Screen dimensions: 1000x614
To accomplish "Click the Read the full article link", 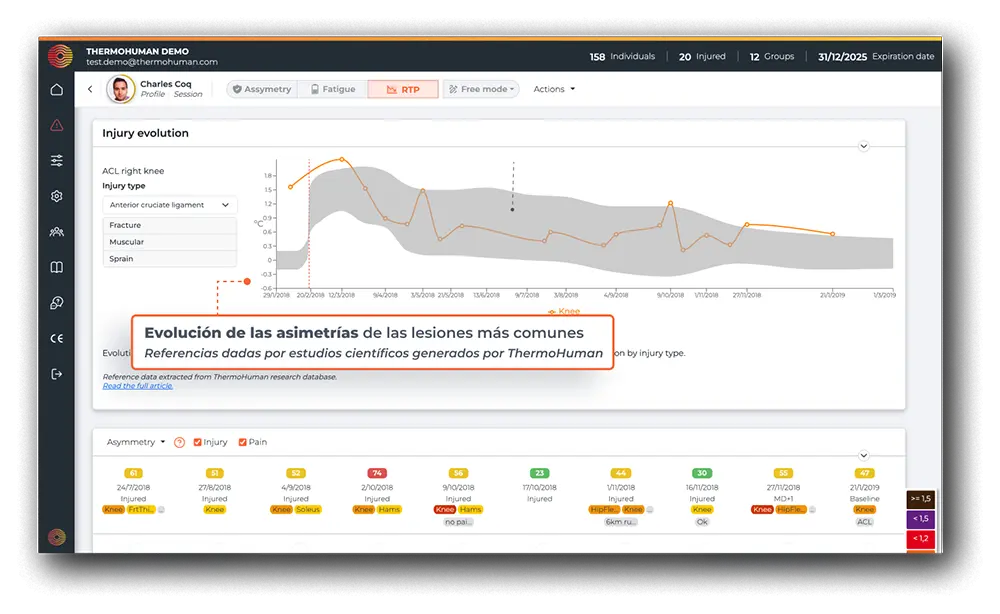I will coord(137,386).
